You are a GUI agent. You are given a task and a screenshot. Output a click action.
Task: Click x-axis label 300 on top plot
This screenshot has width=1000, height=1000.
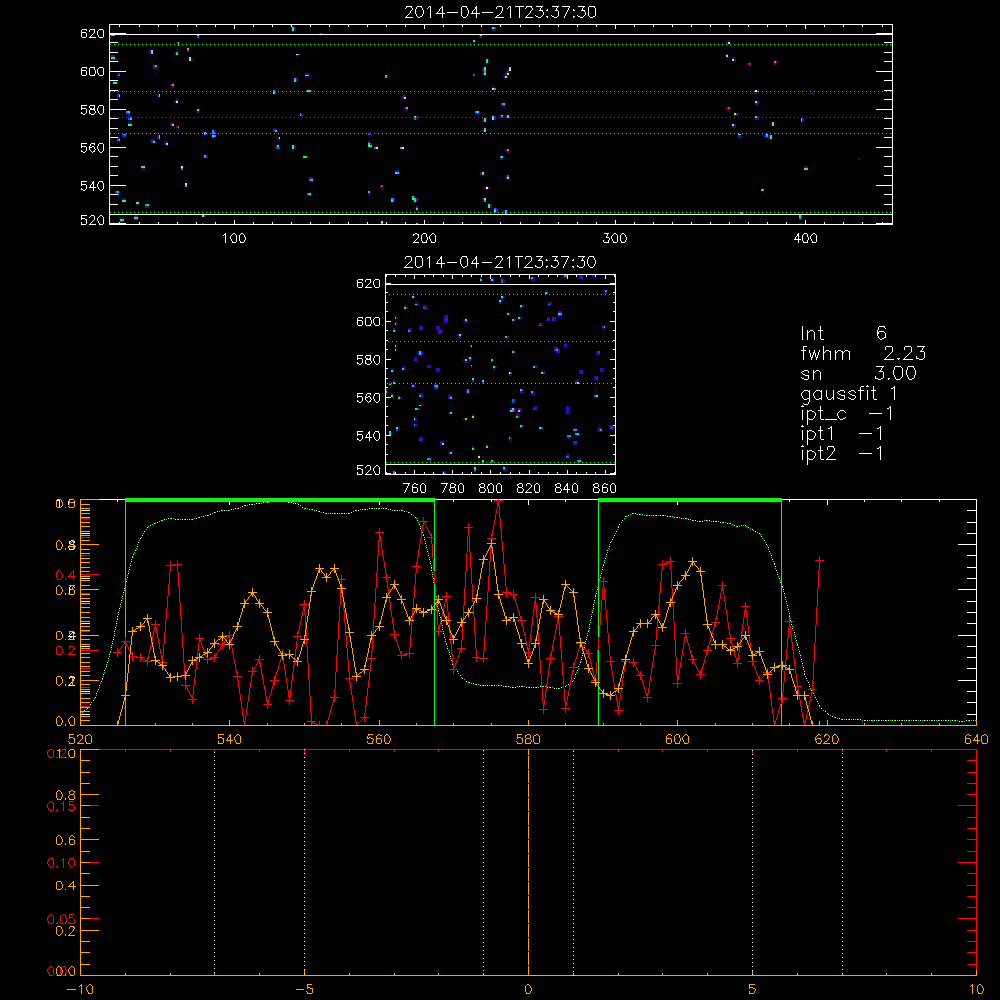click(x=615, y=239)
